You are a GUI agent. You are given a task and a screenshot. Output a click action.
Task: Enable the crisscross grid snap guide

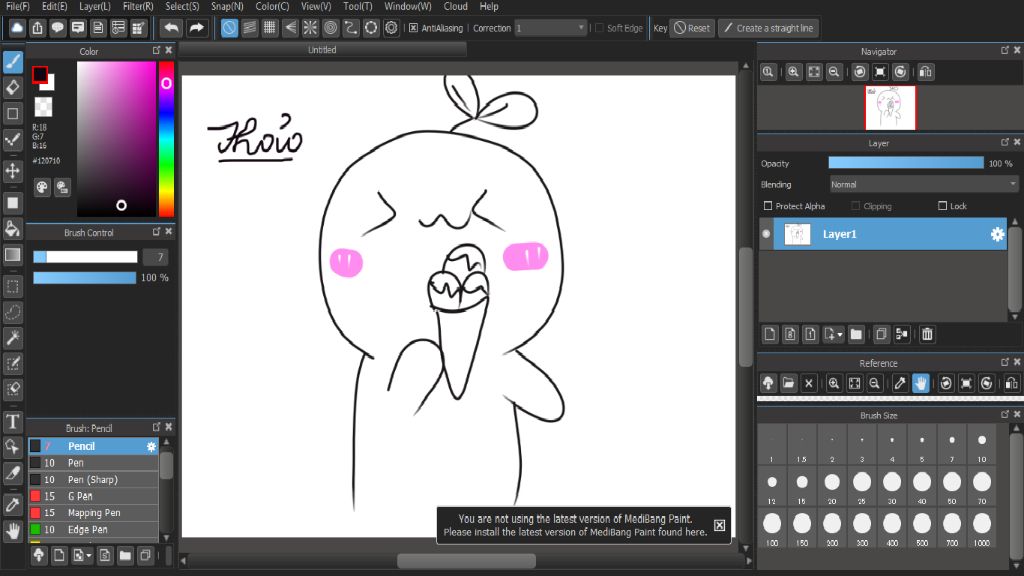pyautogui.click(x=270, y=28)
